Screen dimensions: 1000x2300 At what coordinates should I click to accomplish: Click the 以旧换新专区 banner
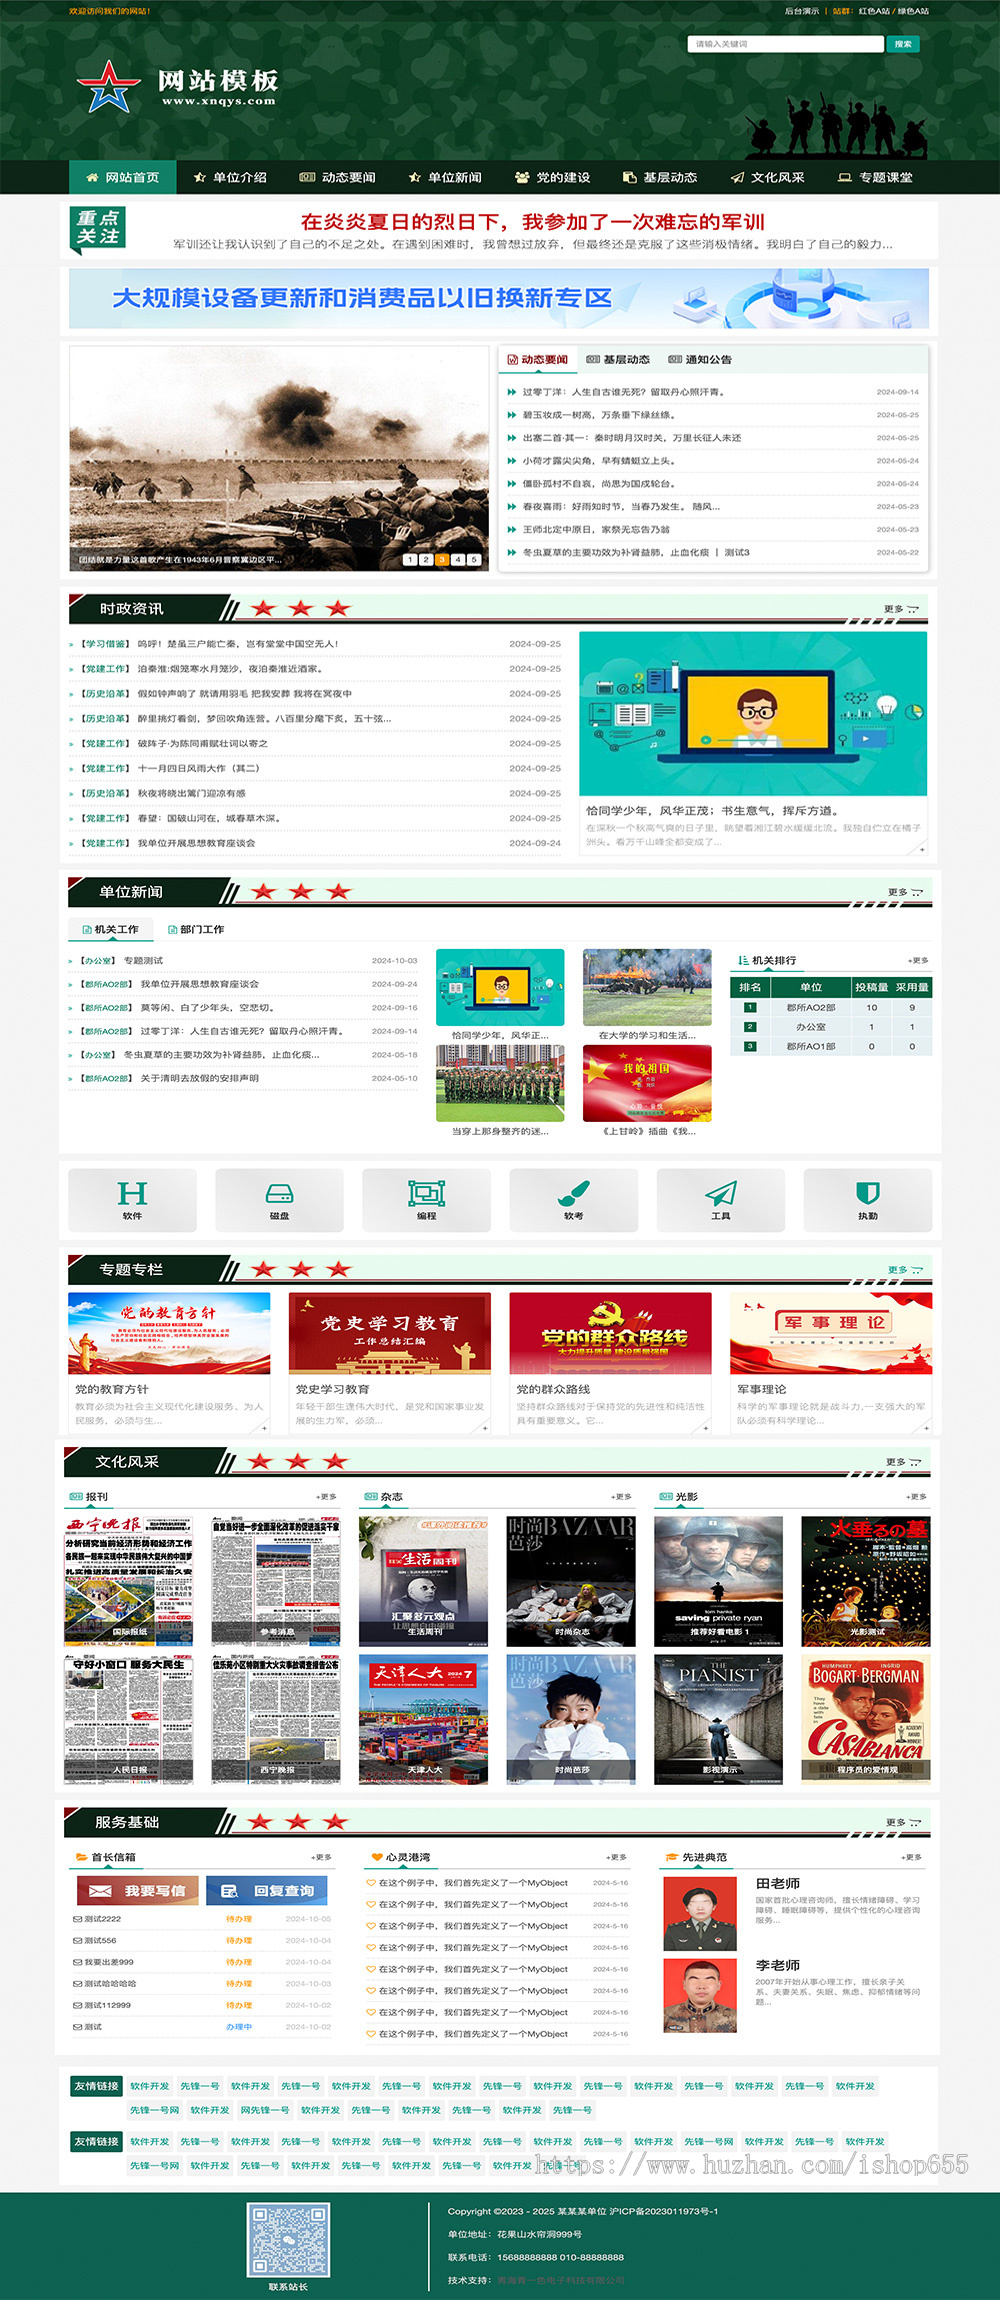499,298
